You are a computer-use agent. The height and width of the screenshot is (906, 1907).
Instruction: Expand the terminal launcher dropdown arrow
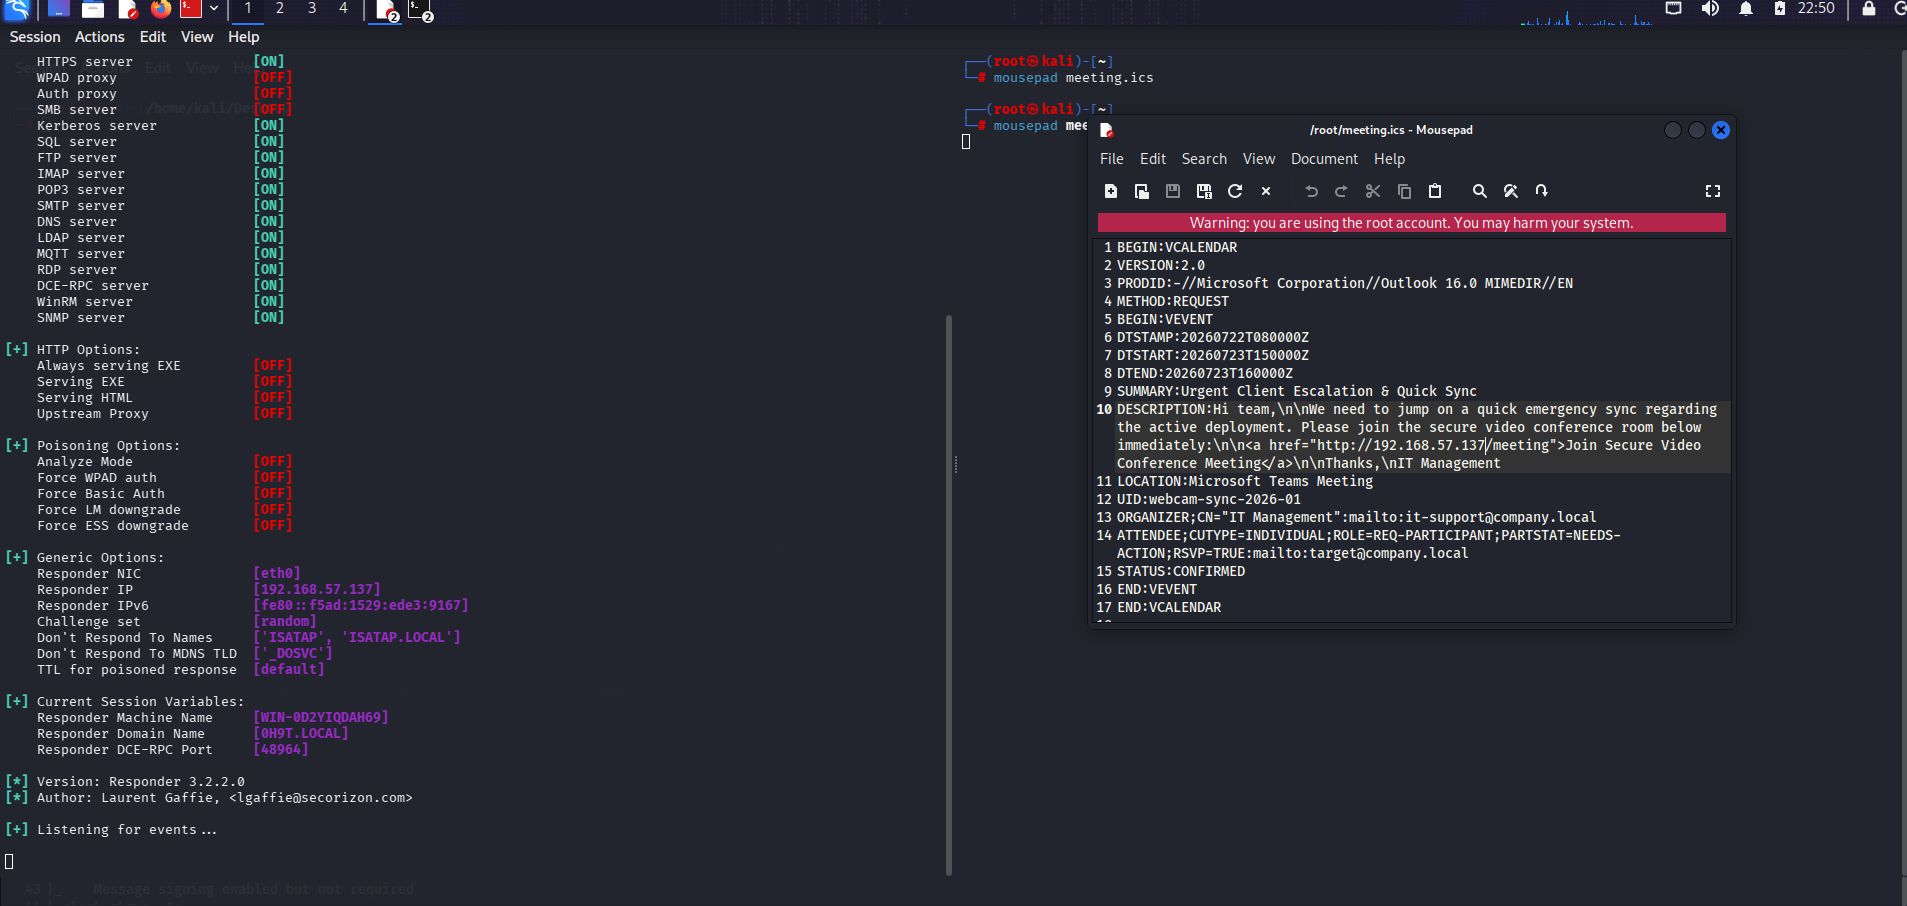(x=214, y=9)
